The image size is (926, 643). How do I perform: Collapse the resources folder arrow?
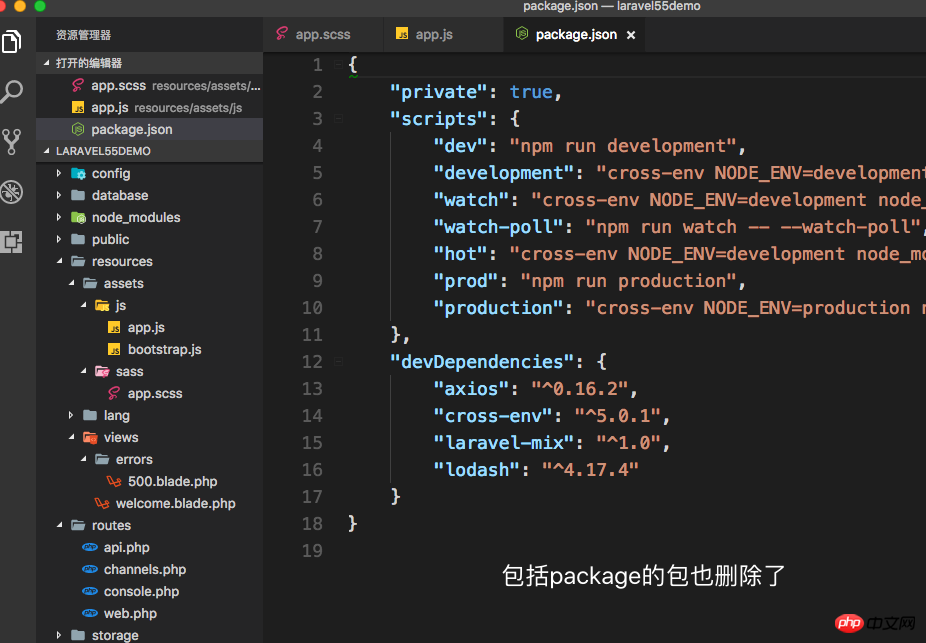[x=60, y=261]
